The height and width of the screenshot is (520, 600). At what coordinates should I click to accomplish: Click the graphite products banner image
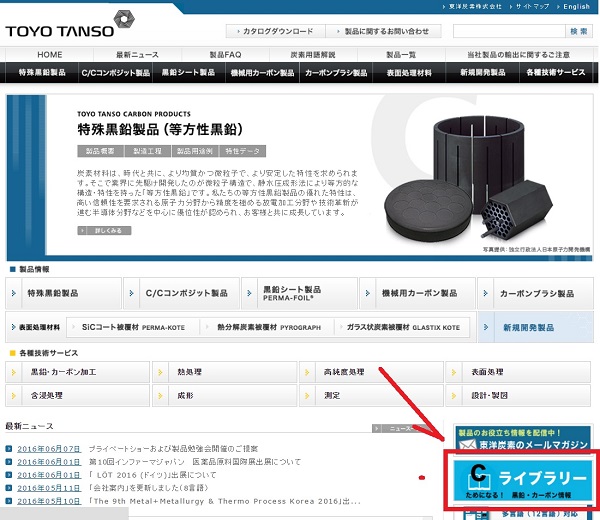[x=469, y=180]
